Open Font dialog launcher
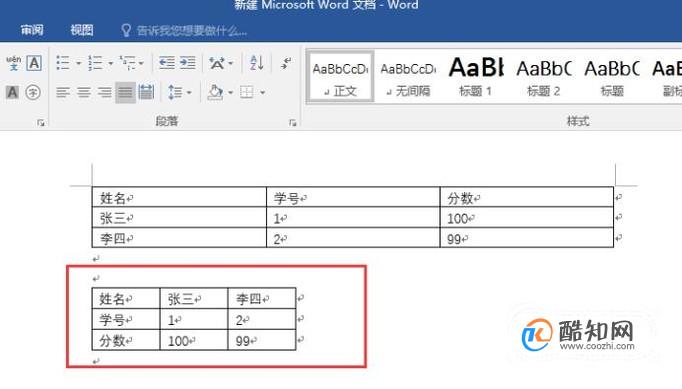 (41, 123)
